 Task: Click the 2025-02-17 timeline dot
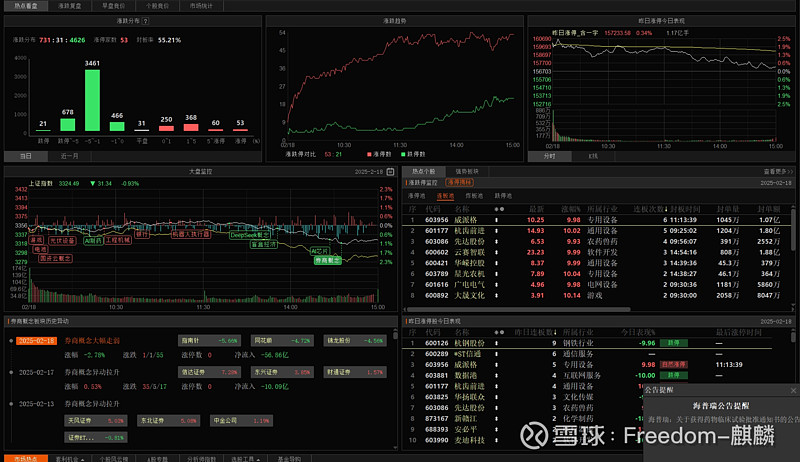click(11, 372)
